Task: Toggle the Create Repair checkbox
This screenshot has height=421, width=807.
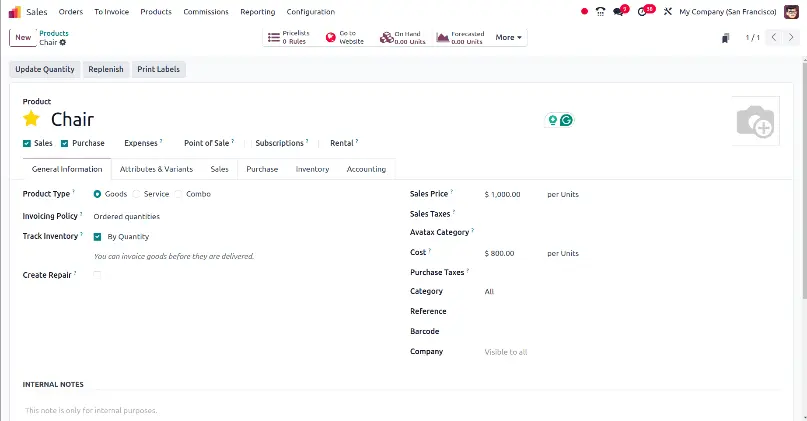Action: pyautogui.click(x=97, y=275)
